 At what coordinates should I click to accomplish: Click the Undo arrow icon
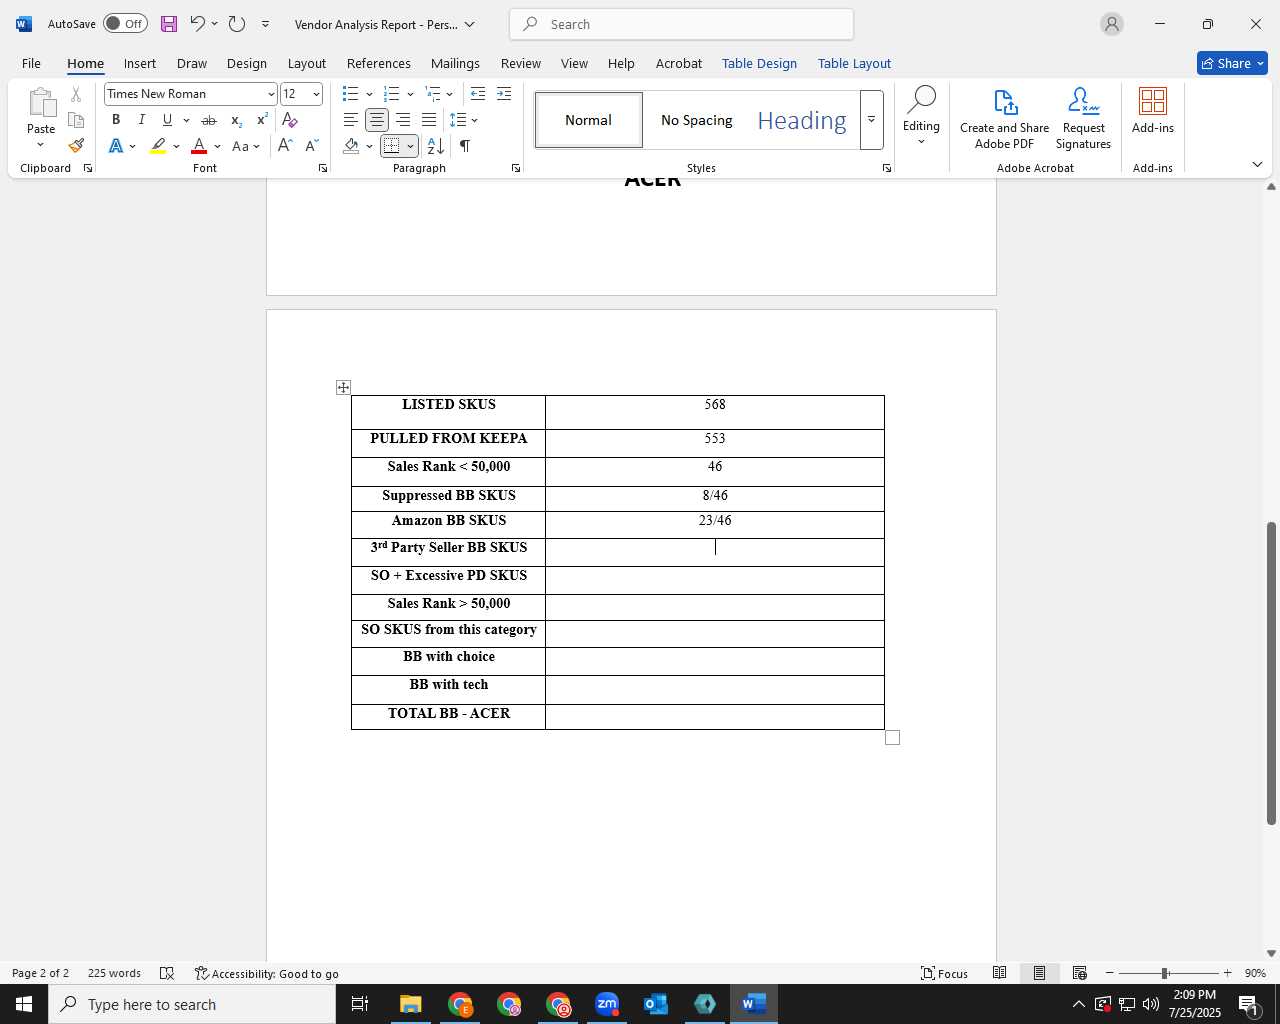(197, 24)
